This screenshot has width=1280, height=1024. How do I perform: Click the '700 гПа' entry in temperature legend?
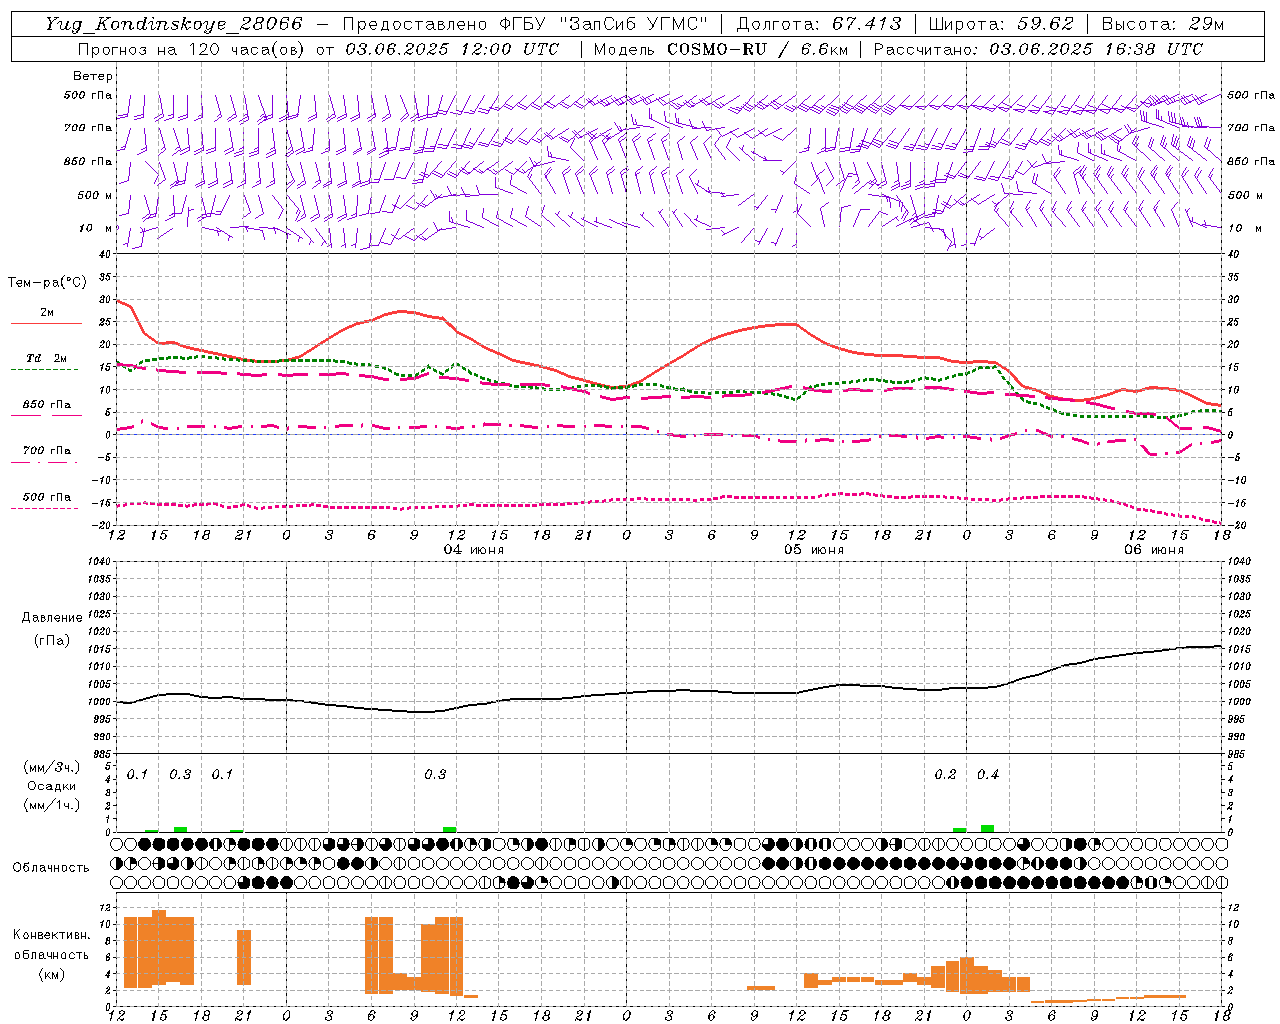tap(47, 451)
